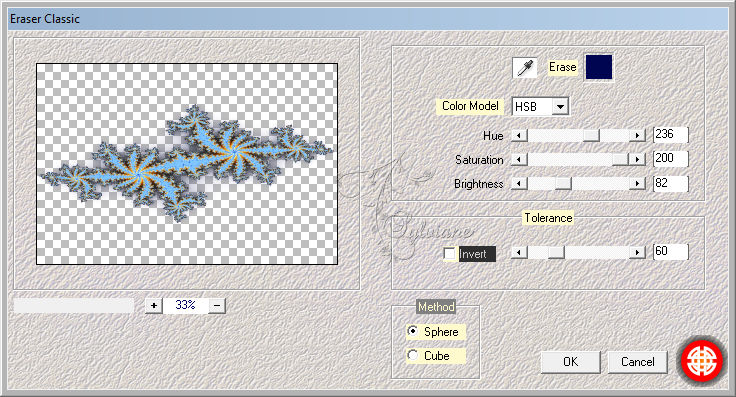Click the fractal preview image

[x=187, y=164]
